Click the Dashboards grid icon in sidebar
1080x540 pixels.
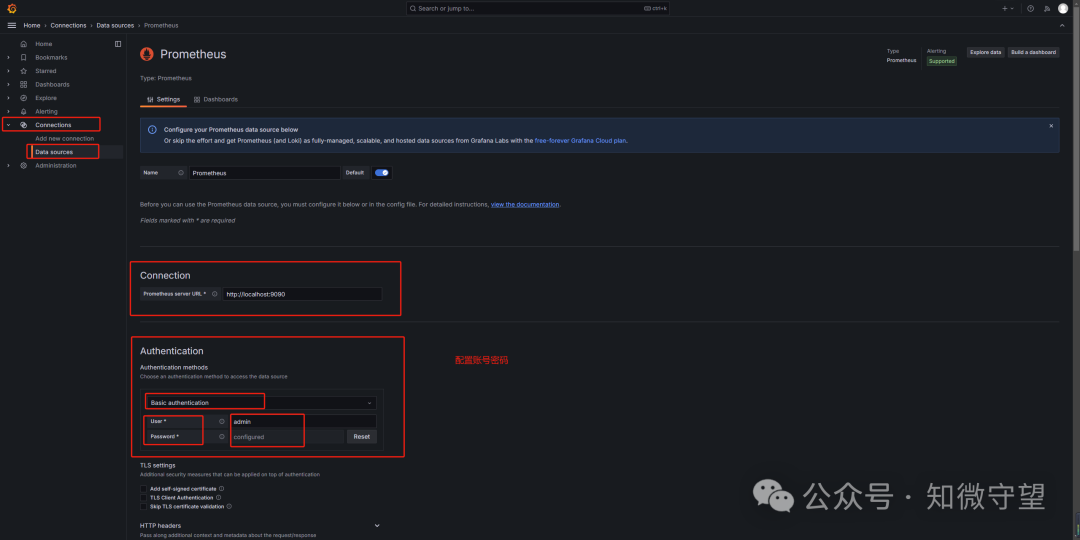click(x=23, y=85)
